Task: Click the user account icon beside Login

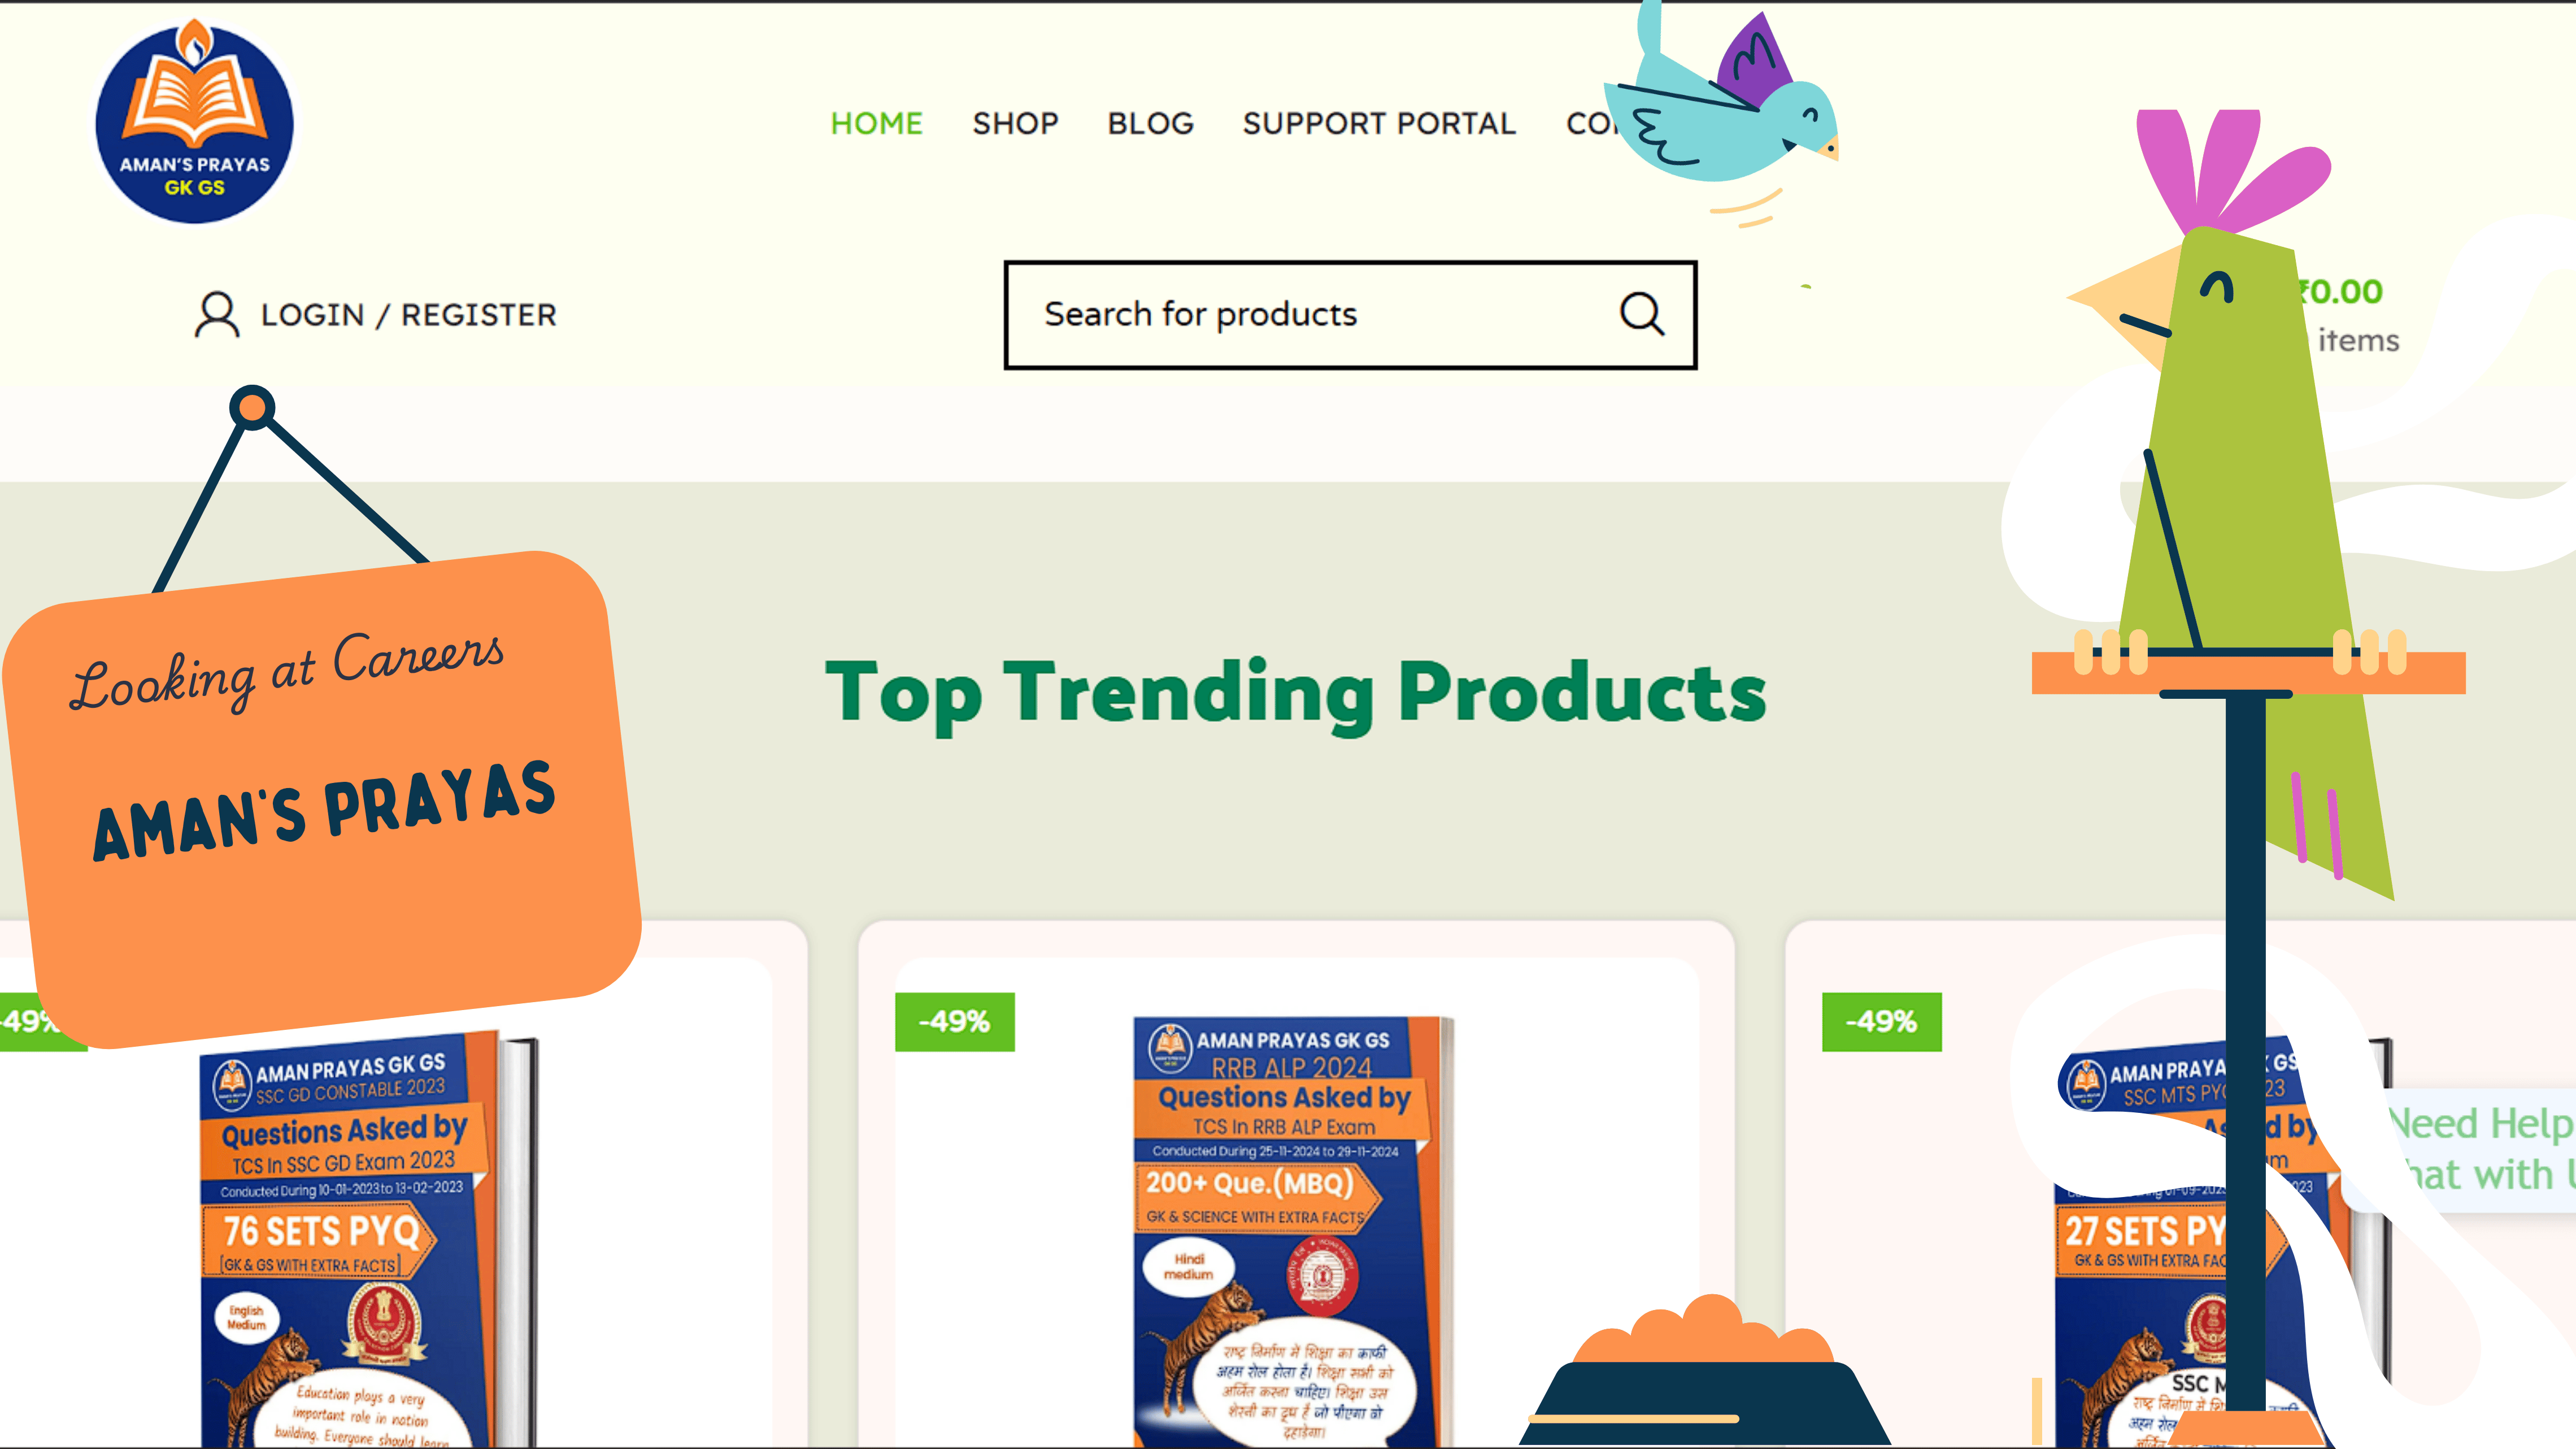Action: 216,315
